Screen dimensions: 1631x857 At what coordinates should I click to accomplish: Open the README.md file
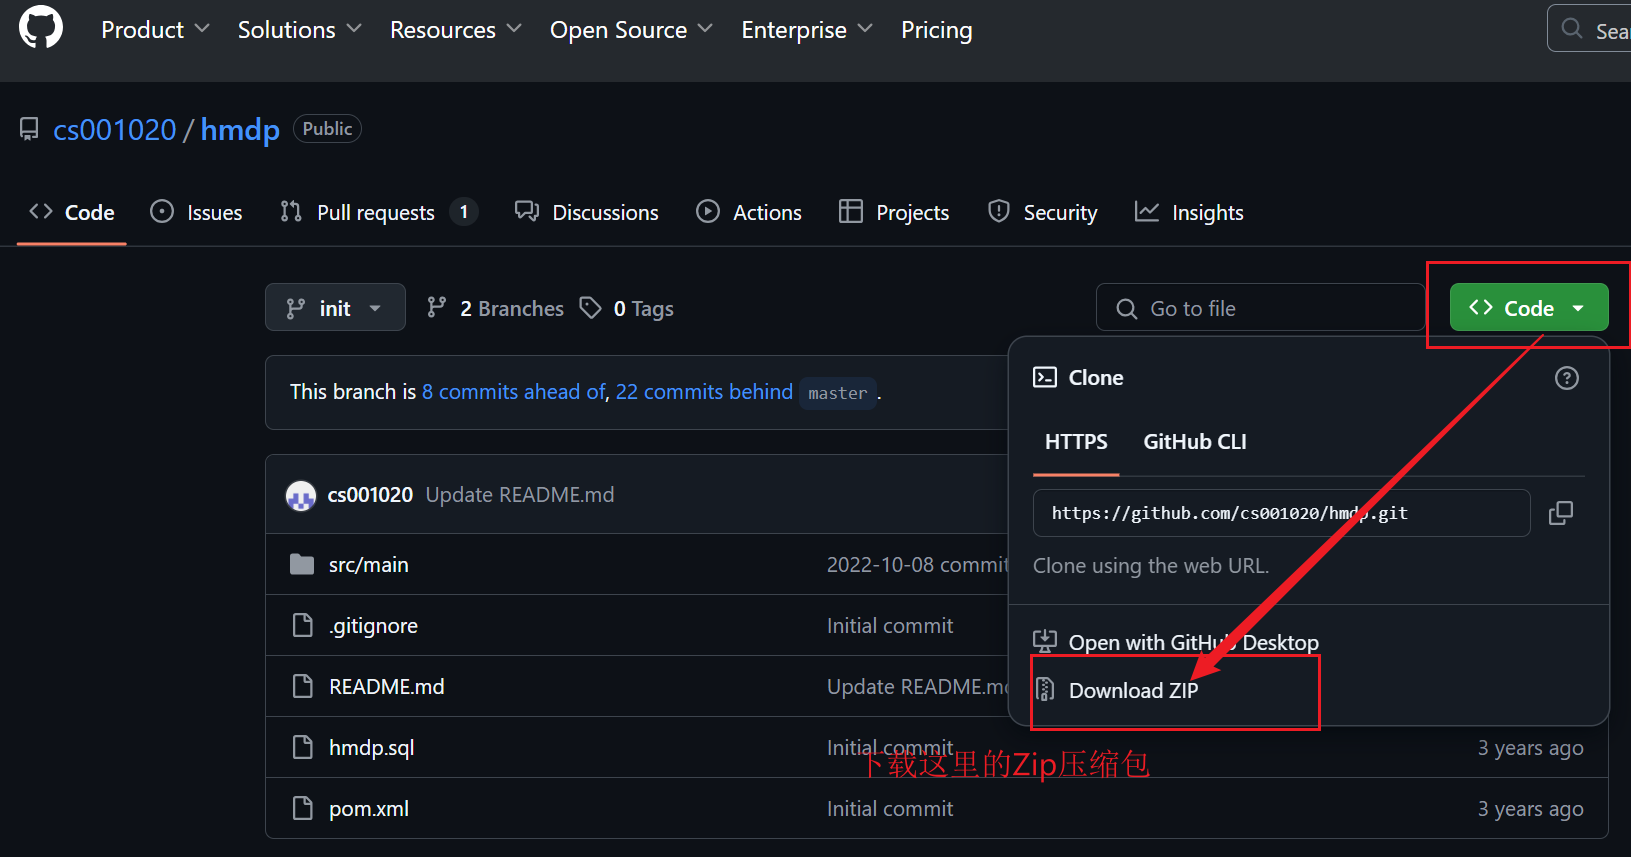coord(386,687)
